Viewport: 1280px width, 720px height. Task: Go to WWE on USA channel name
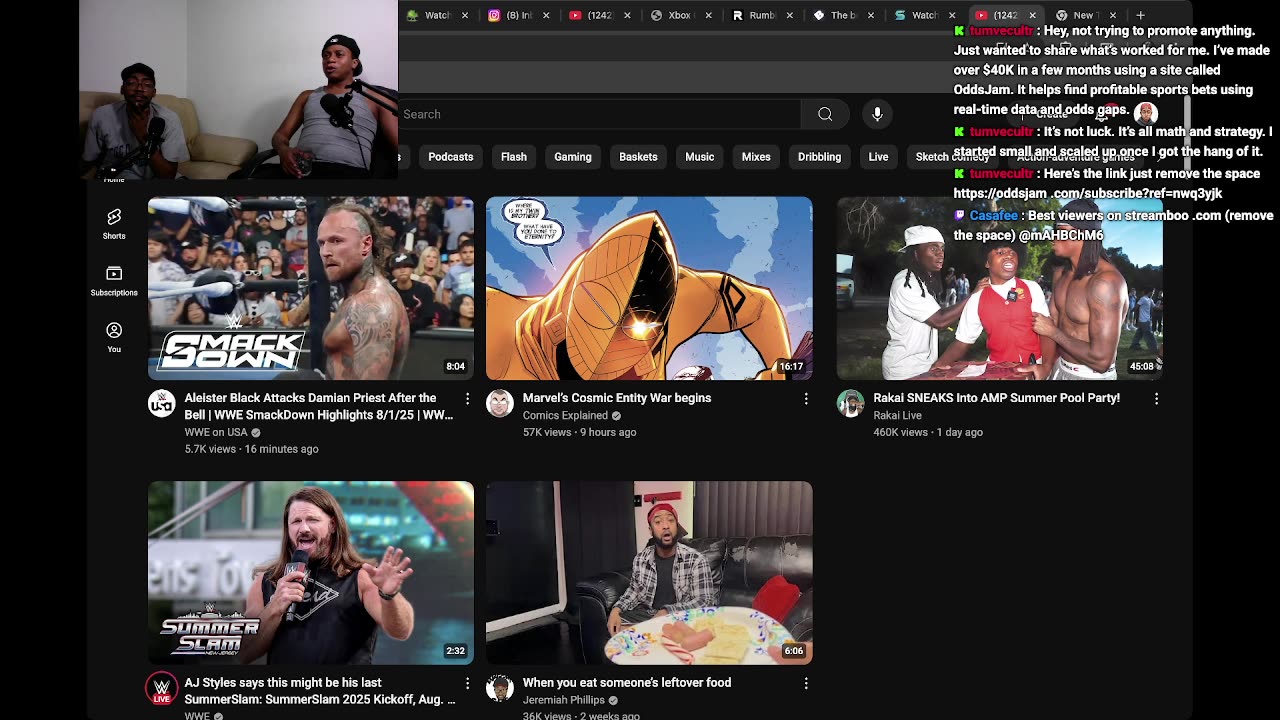(x=216, y=432)
